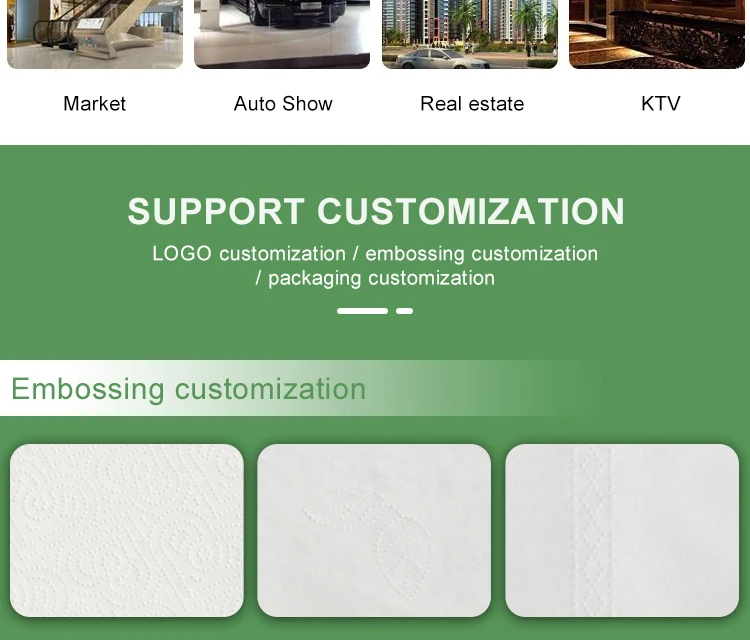Click the Auto Show caption
This screenshot has height=640, width=750.
click(x=283, y=104)
